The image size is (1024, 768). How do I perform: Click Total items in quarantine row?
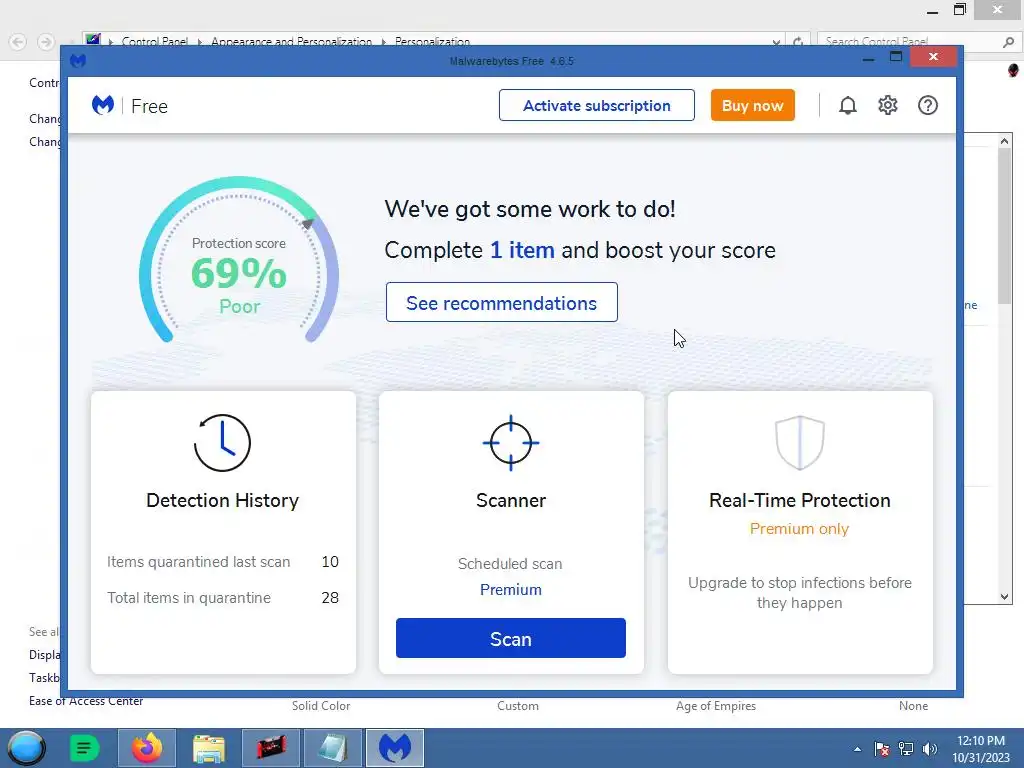coord(223,598)
